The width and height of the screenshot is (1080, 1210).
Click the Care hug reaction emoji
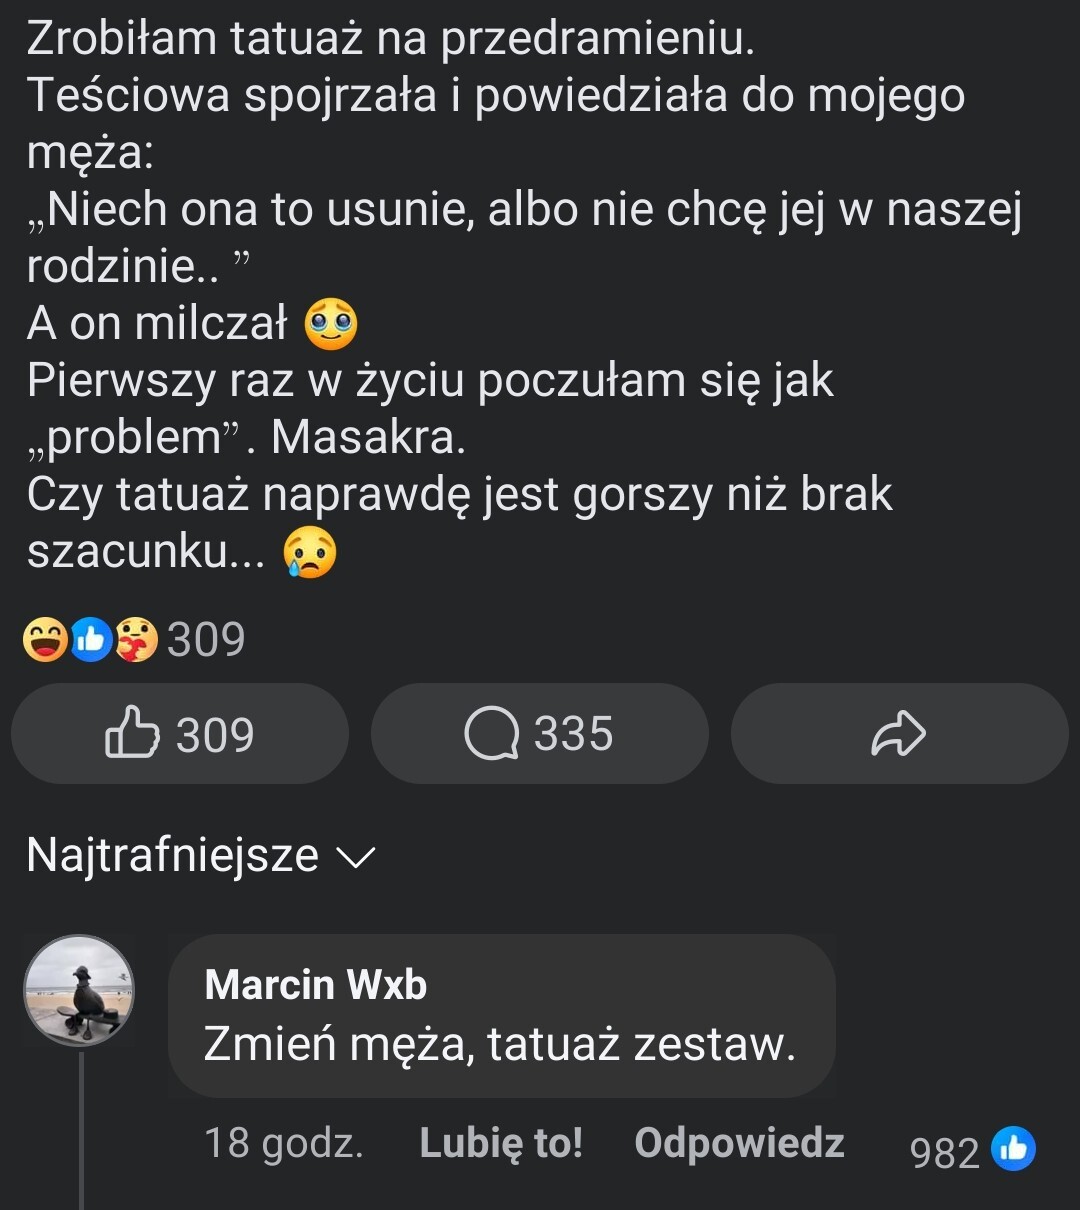coord(137,640)
